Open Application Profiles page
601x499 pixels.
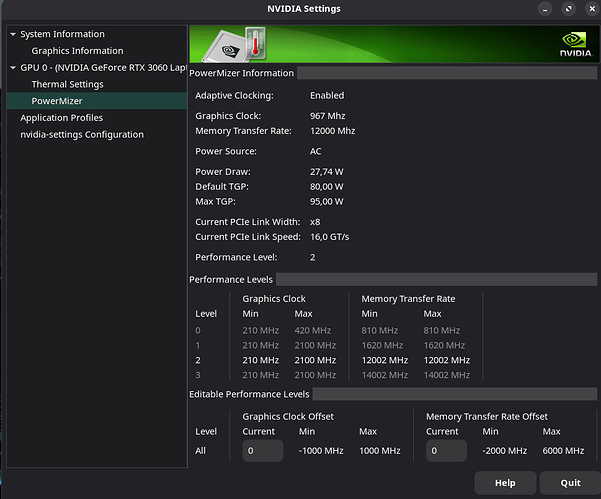coord(61,118)
